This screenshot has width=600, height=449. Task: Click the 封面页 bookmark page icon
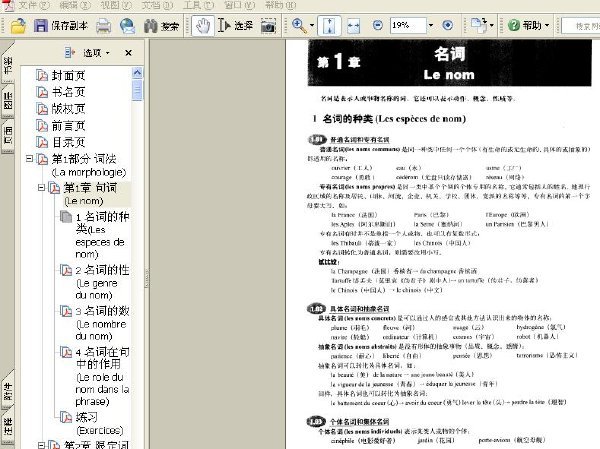[42, 75]
